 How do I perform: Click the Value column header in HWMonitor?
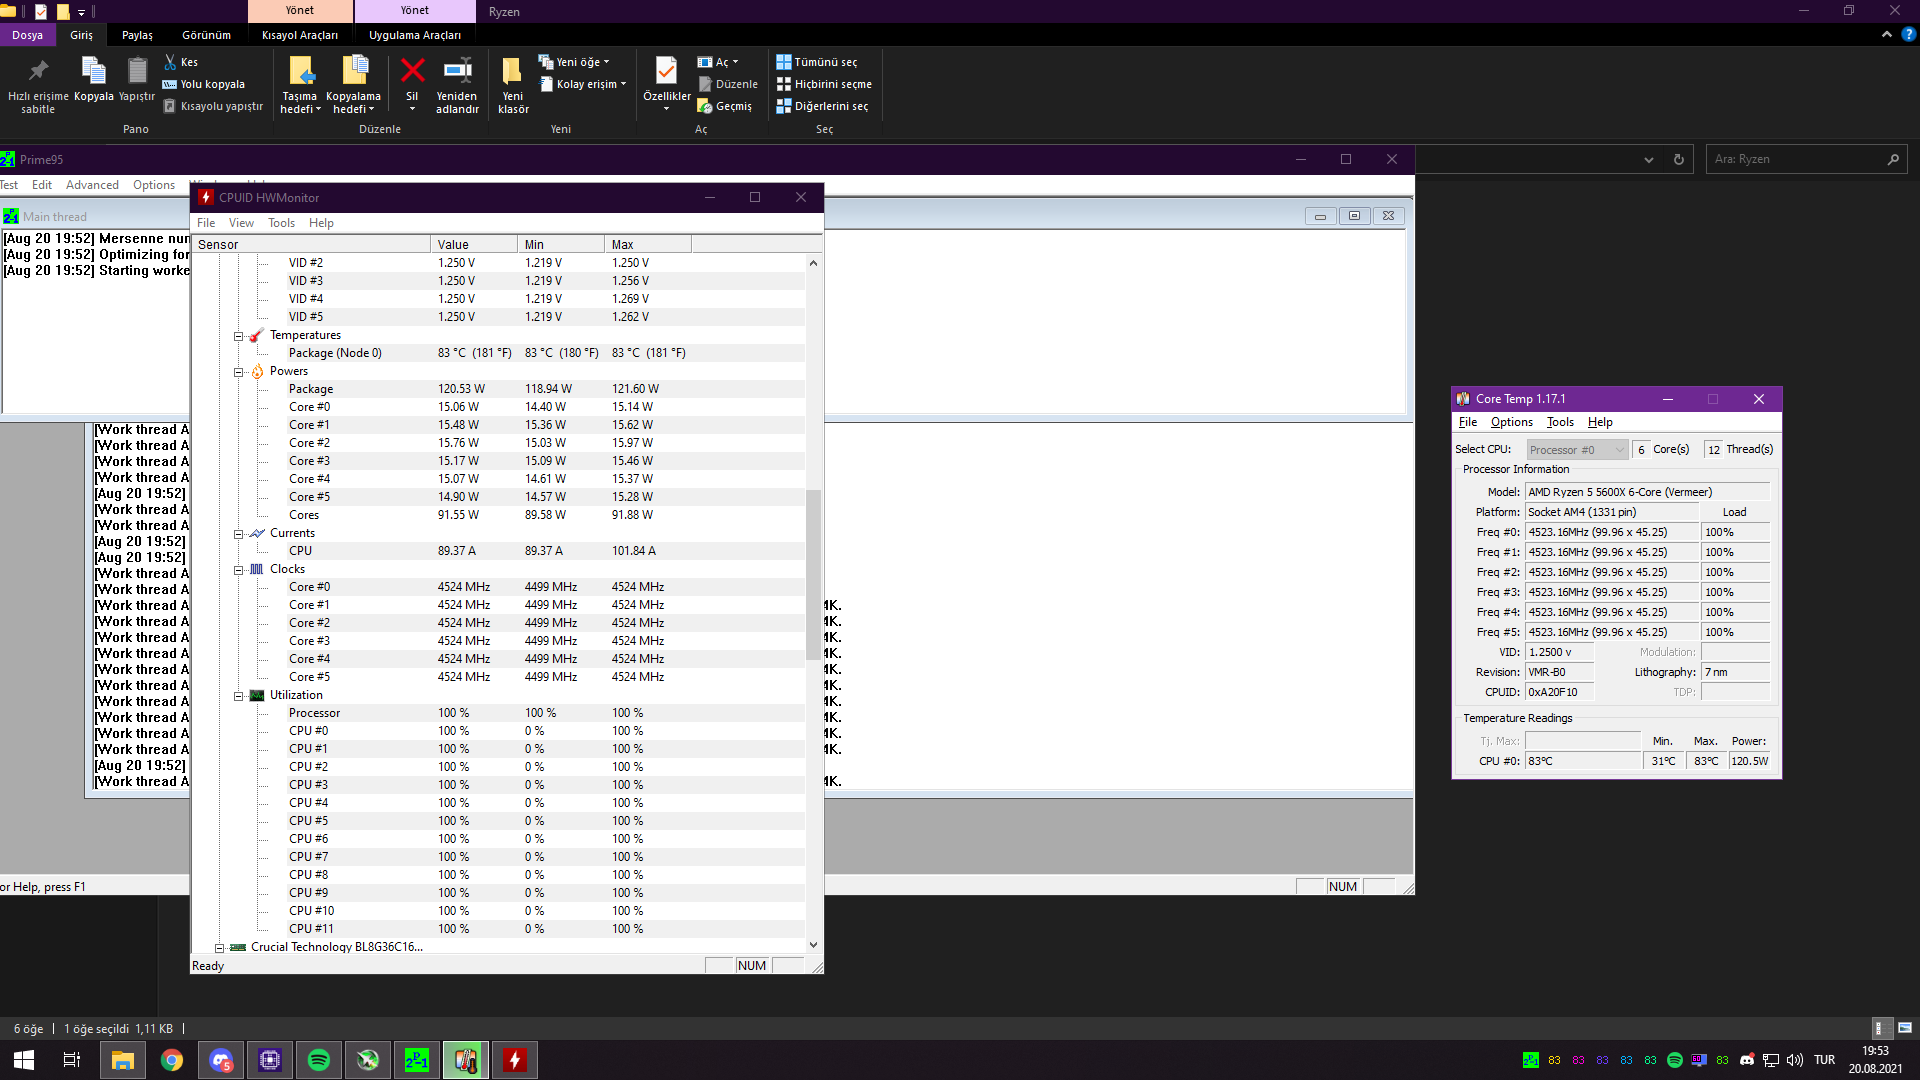[475, 245]
